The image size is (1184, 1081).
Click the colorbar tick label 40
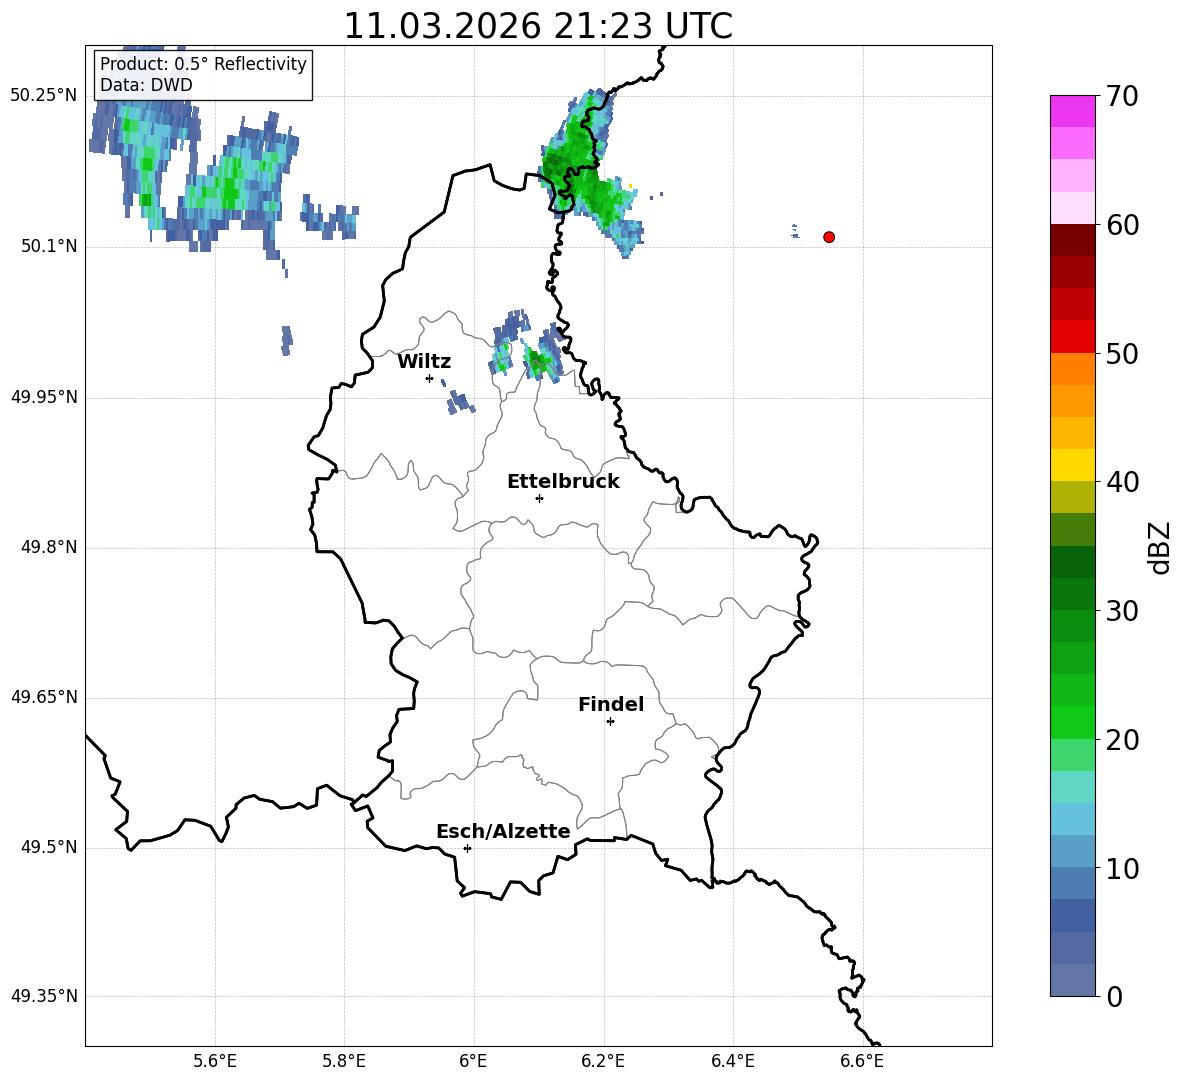coord(1122,482)
